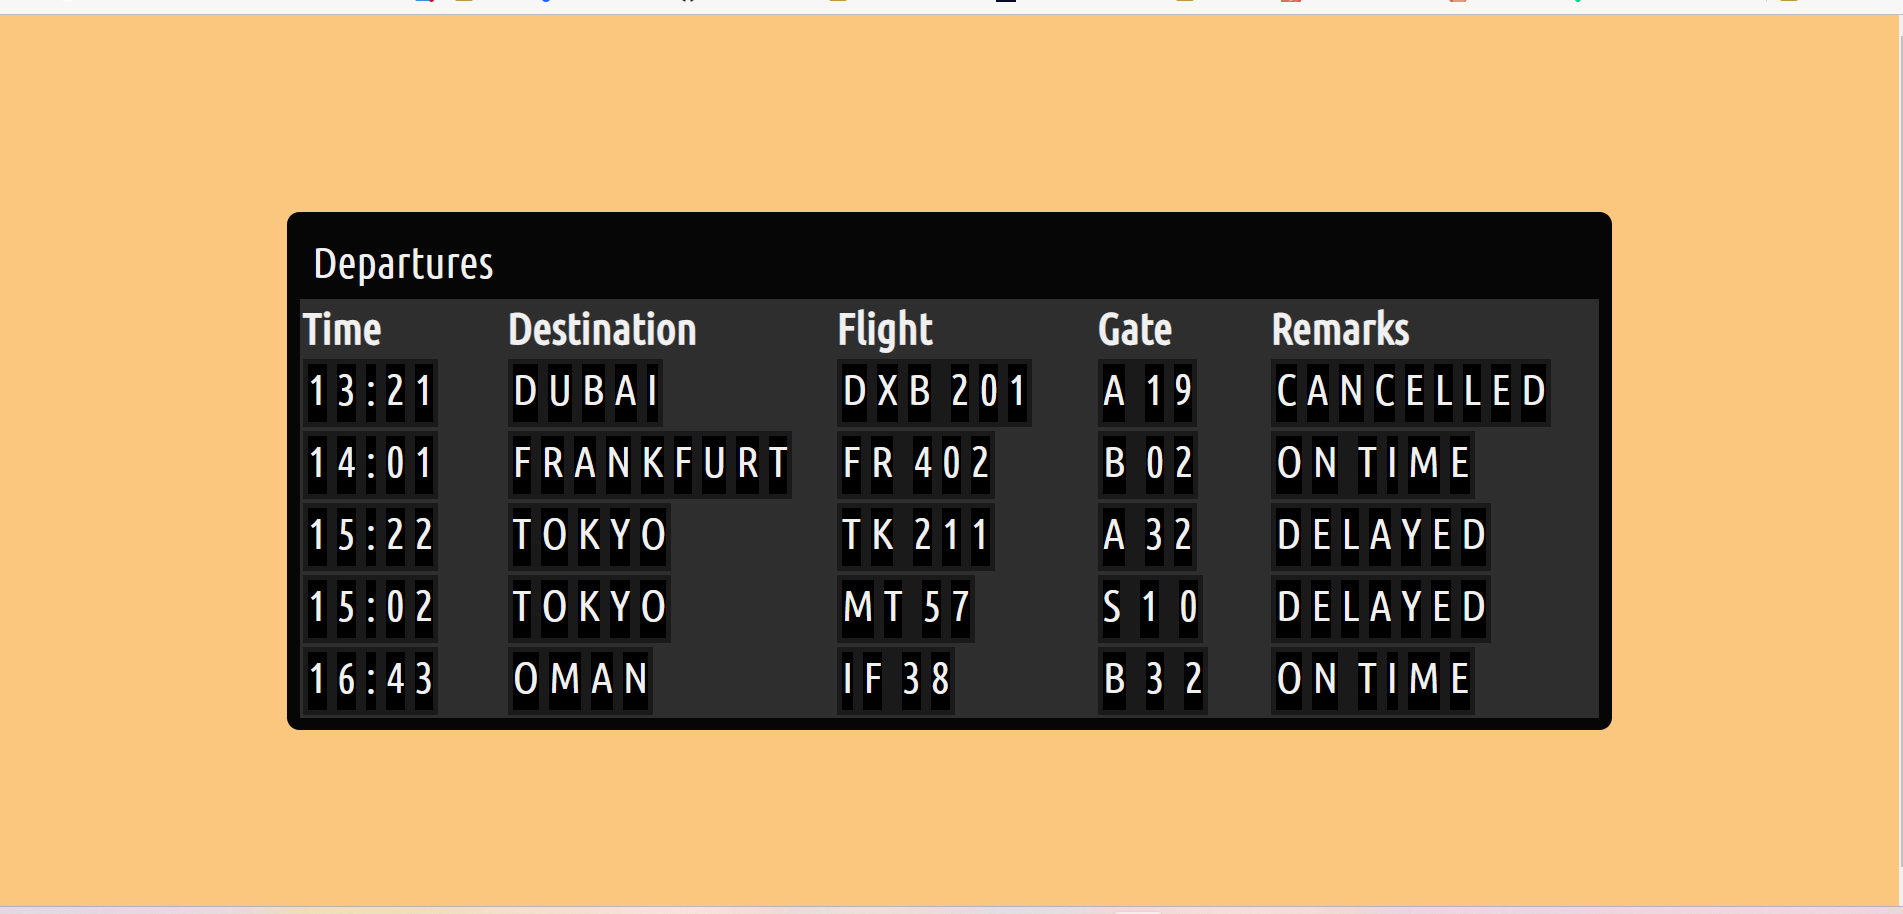Click the Departures board title
The height and width of the screenshot is (914, 1903).
click(x=403, y=264)
